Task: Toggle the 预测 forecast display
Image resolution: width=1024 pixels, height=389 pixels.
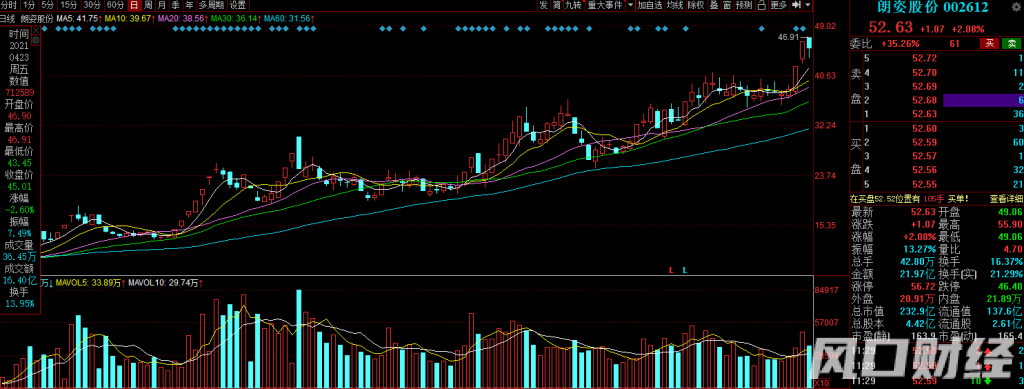Action: coord(744,5)
